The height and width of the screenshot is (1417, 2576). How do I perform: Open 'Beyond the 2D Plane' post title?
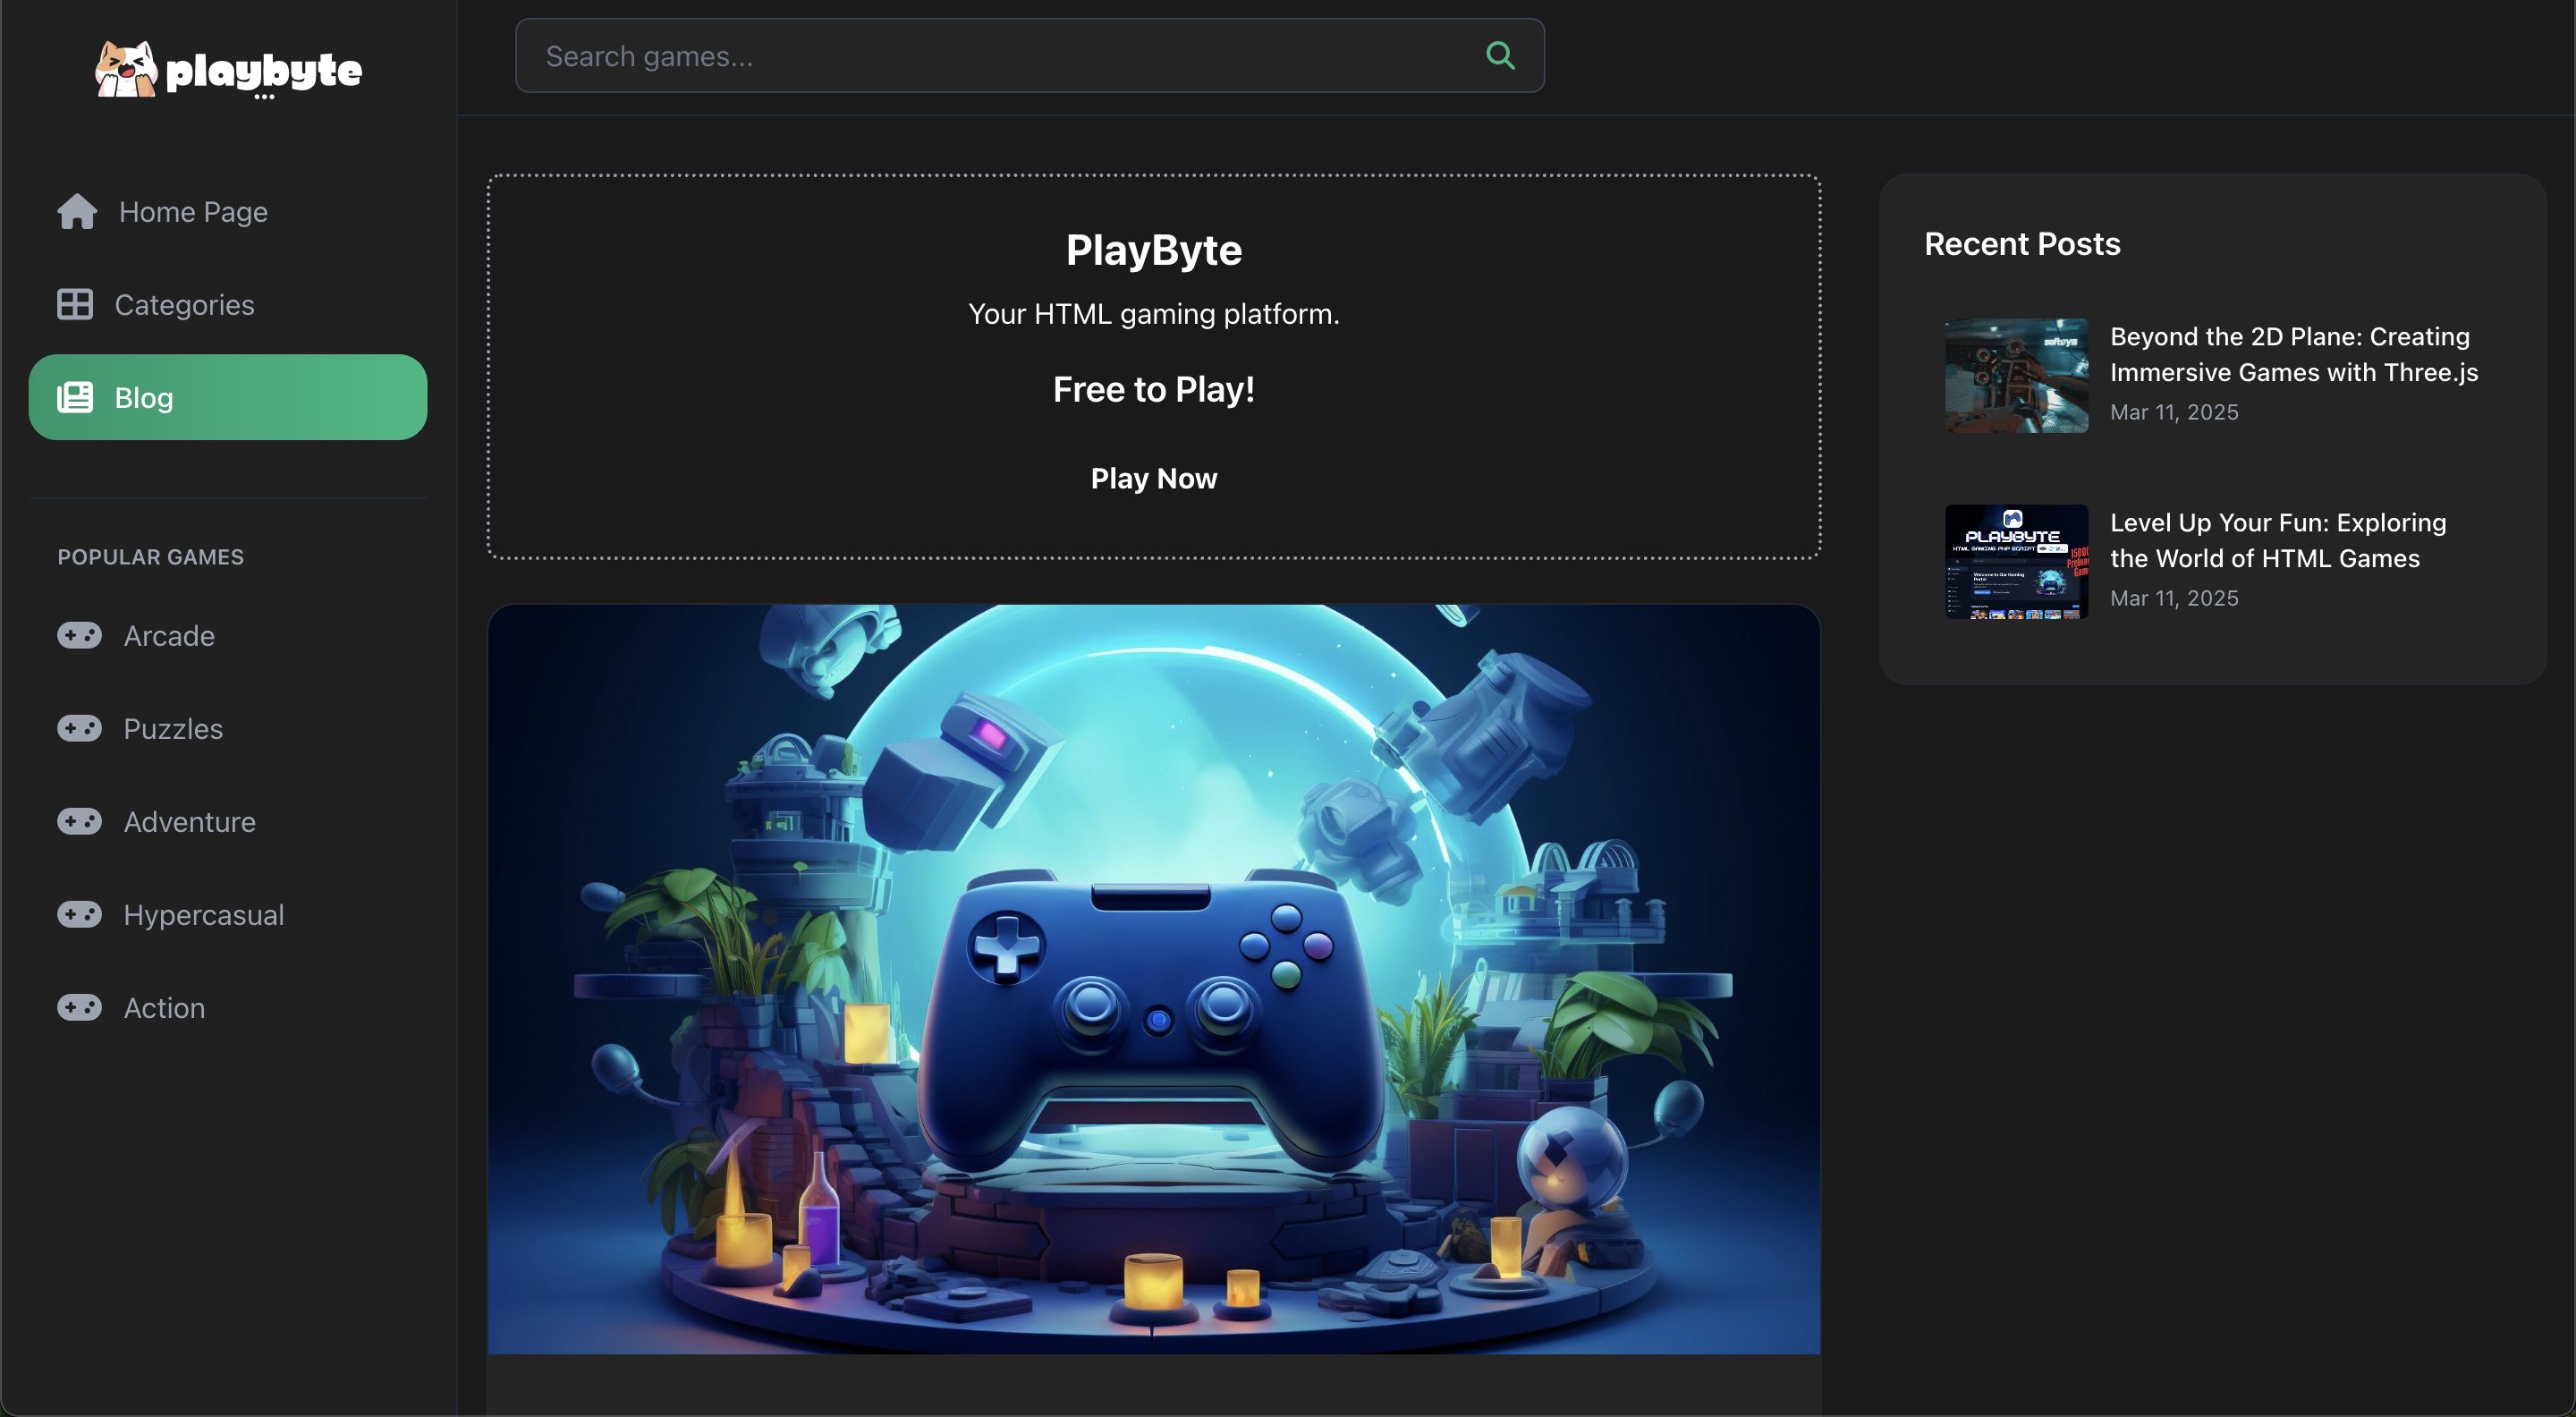(2294, 354)
